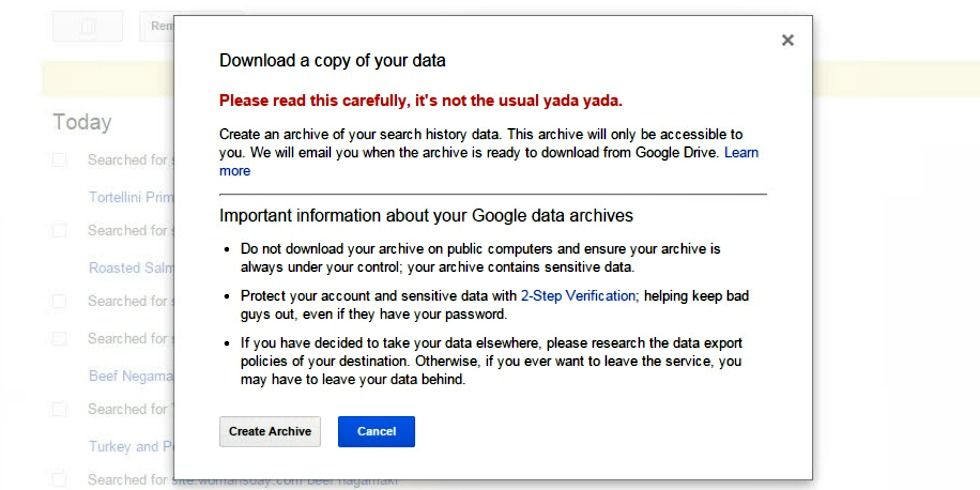Click the womansday.com beef nagamaki search text

tap(242, 481)
